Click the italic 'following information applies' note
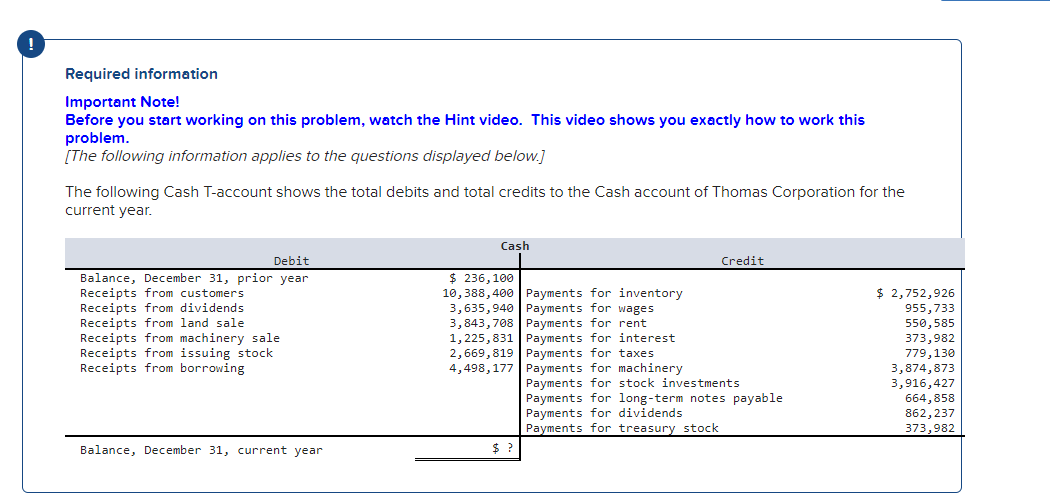The height and width of the screenshot is (502, 1050). (x=305, y=156)
